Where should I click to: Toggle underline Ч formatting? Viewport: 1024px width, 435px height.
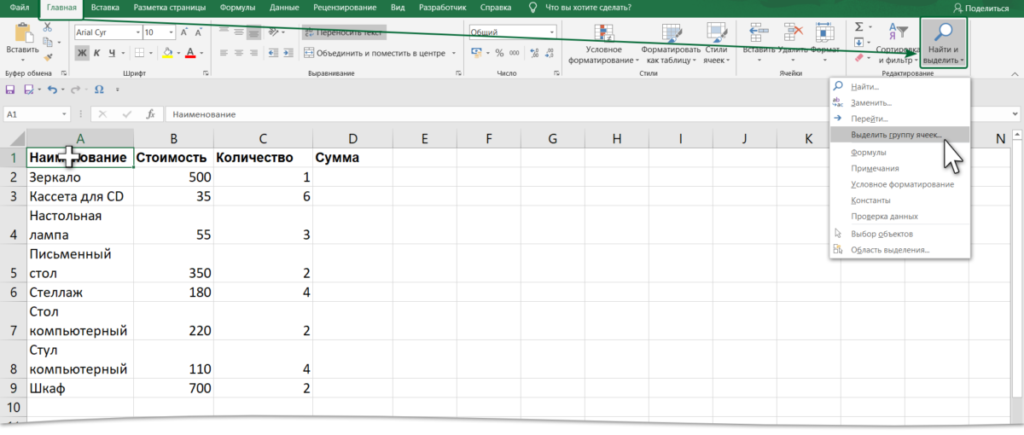click(112, 53)
